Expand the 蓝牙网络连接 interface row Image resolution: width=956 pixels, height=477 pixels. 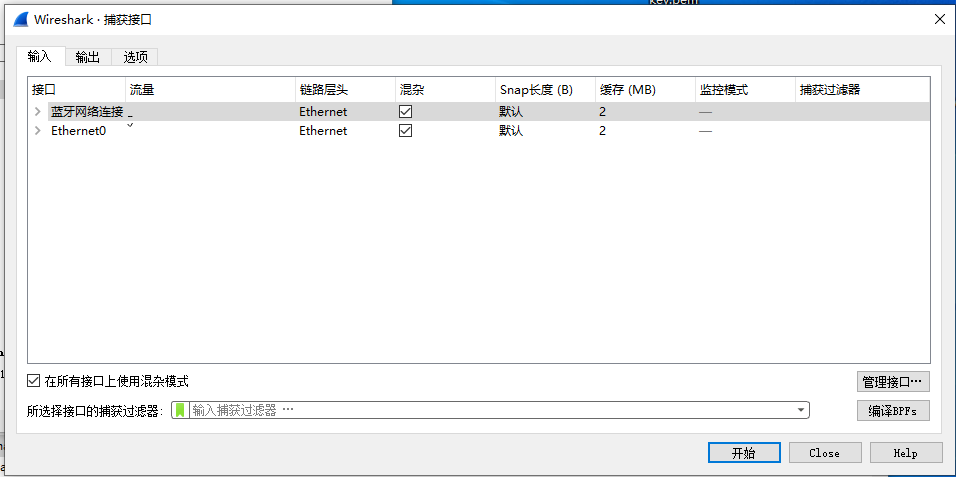tap(38, 112)
